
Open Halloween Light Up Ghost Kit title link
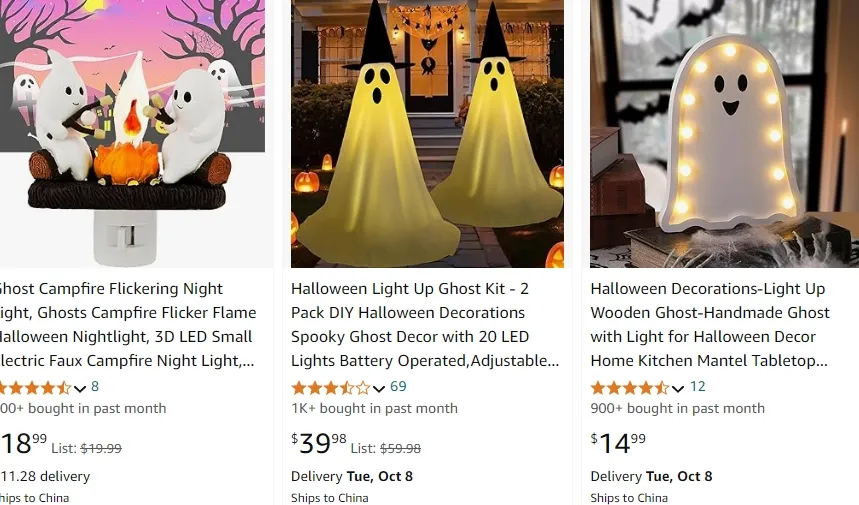coord(425,324)
